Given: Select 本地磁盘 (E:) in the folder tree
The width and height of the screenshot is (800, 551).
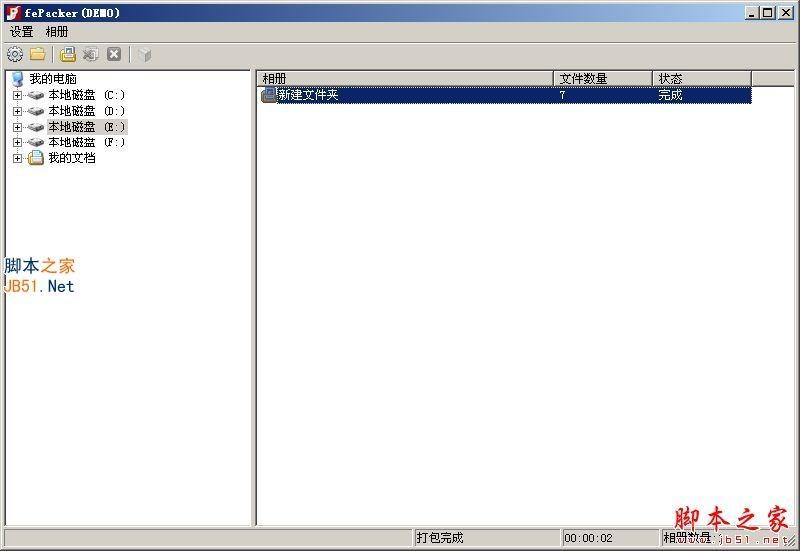Looking at the screenshot, I should click(x=86, y=127).
